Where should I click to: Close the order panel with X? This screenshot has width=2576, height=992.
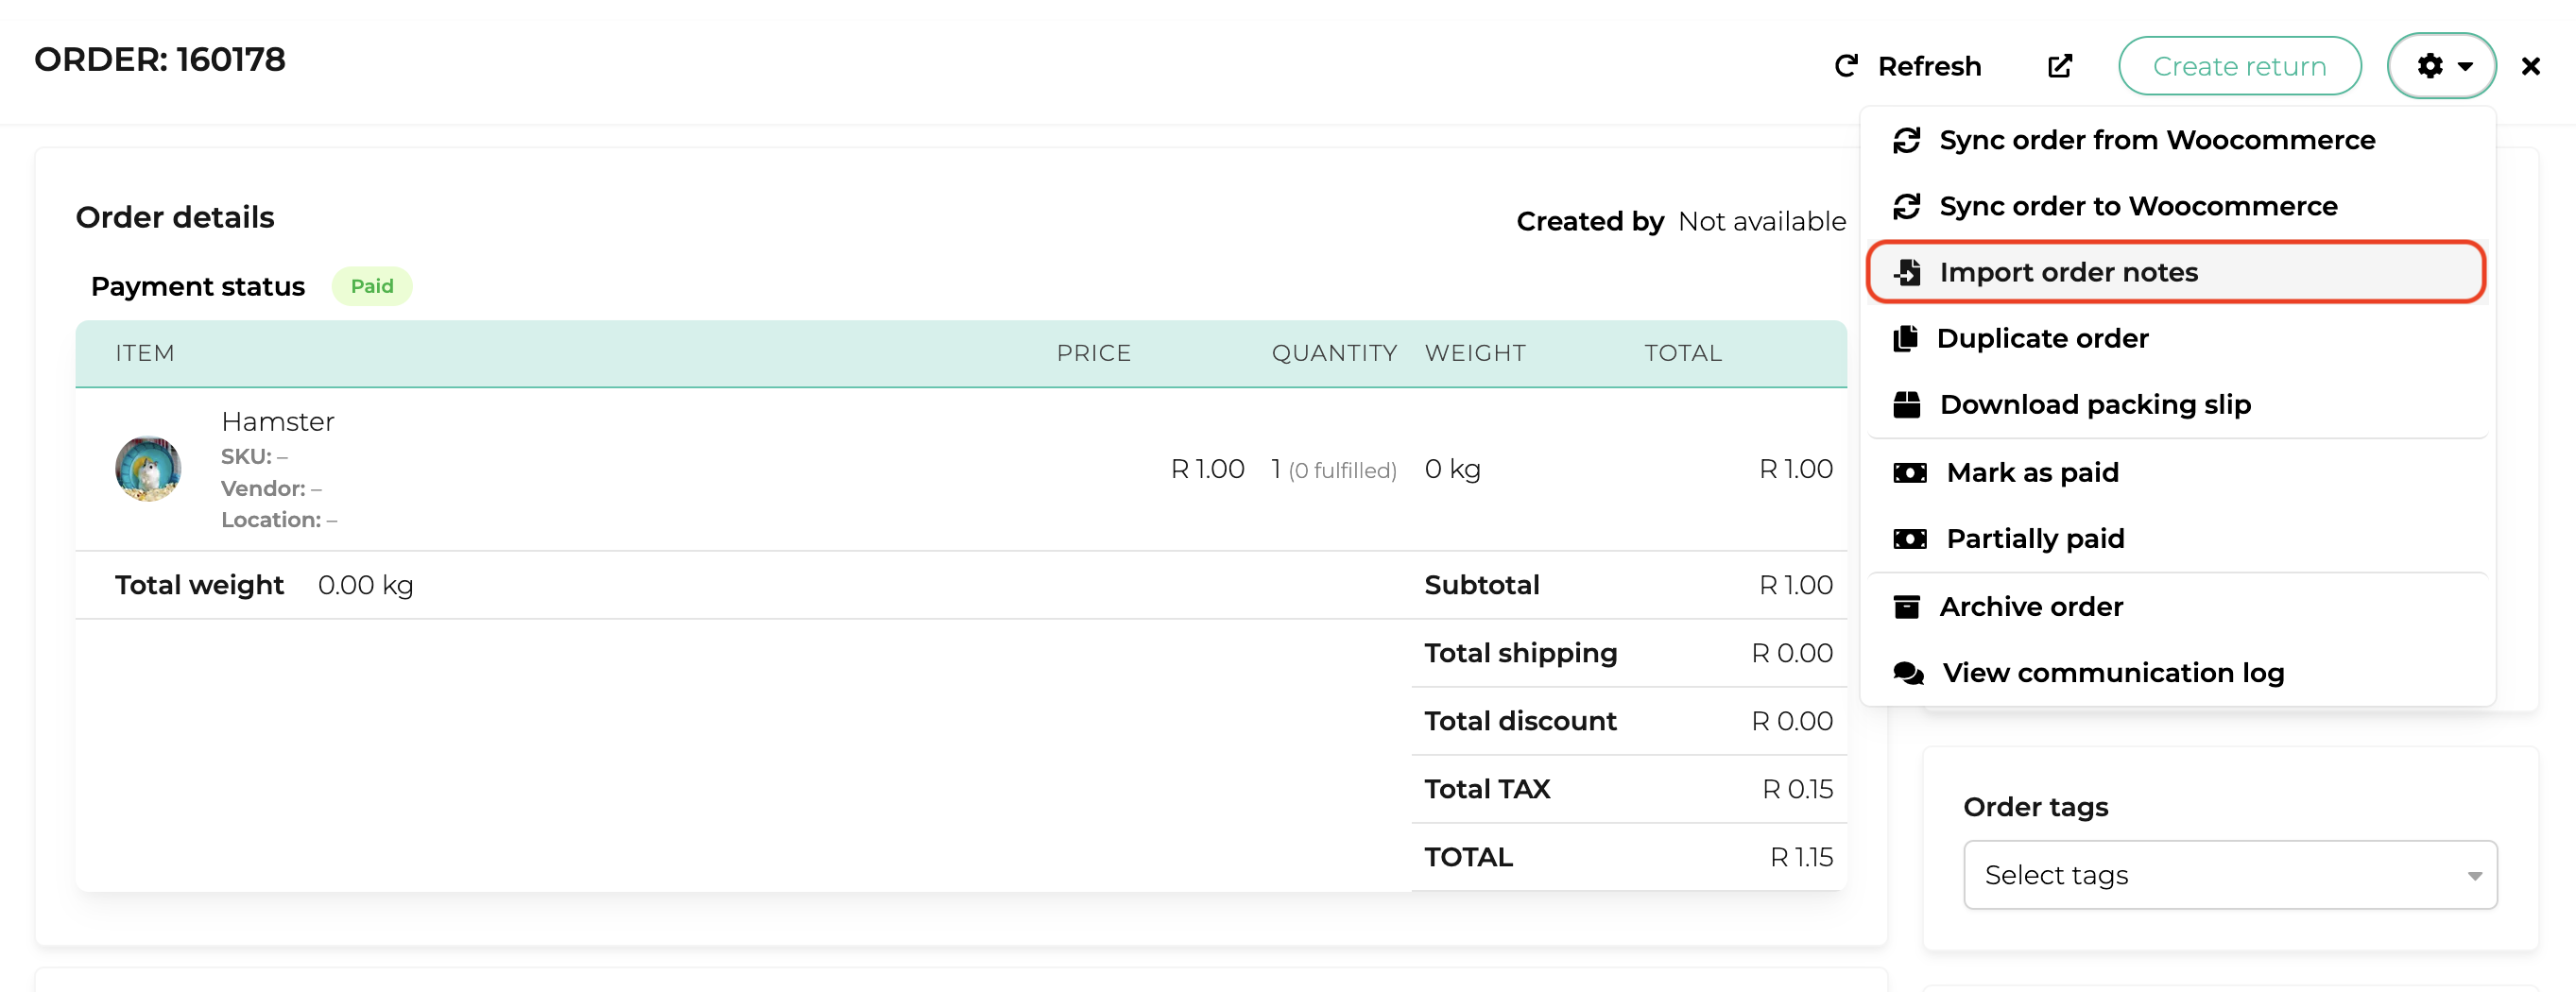point(2530,66)
